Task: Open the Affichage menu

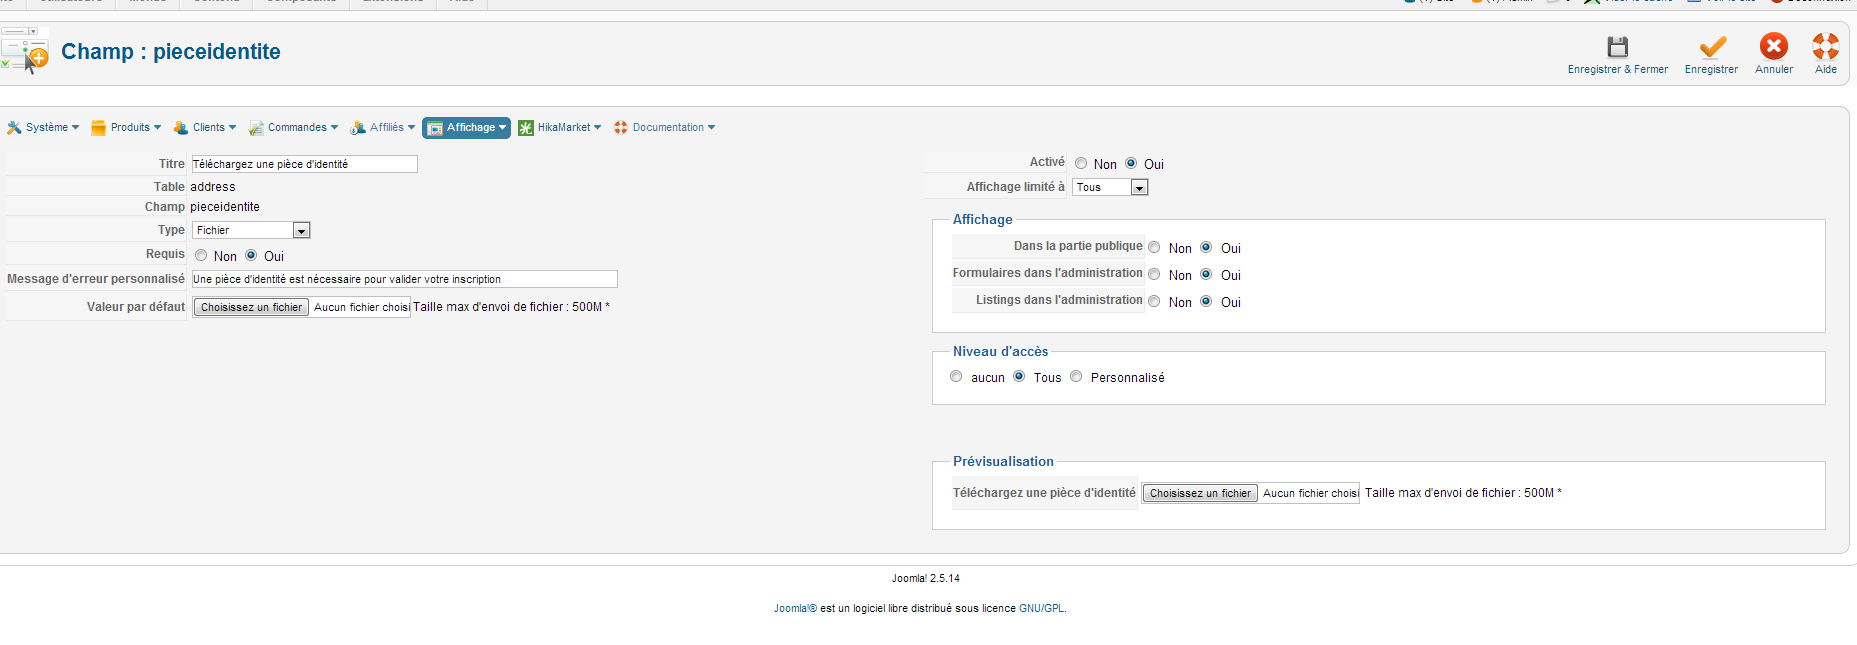Action: click(x=467, y=128)
